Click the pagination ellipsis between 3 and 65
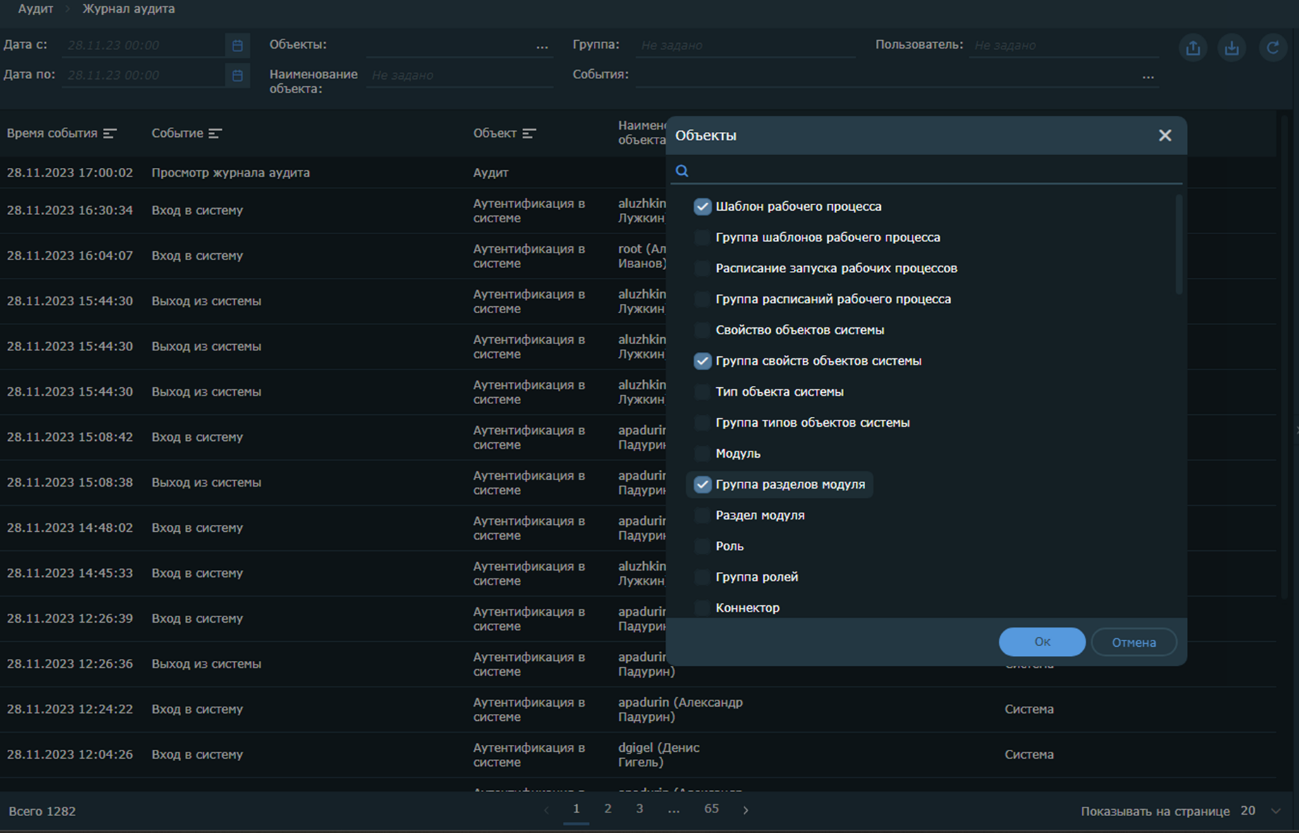The image size is (1299, 833). coord(674,809)
